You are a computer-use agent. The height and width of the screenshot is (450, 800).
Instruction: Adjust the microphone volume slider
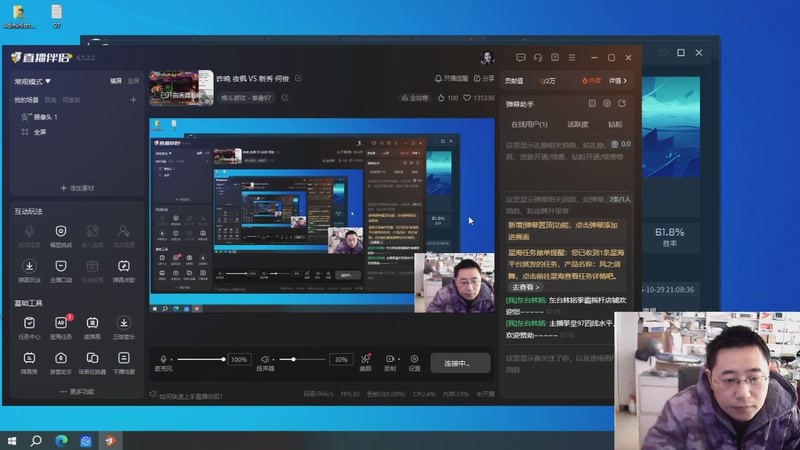(200, 359)
